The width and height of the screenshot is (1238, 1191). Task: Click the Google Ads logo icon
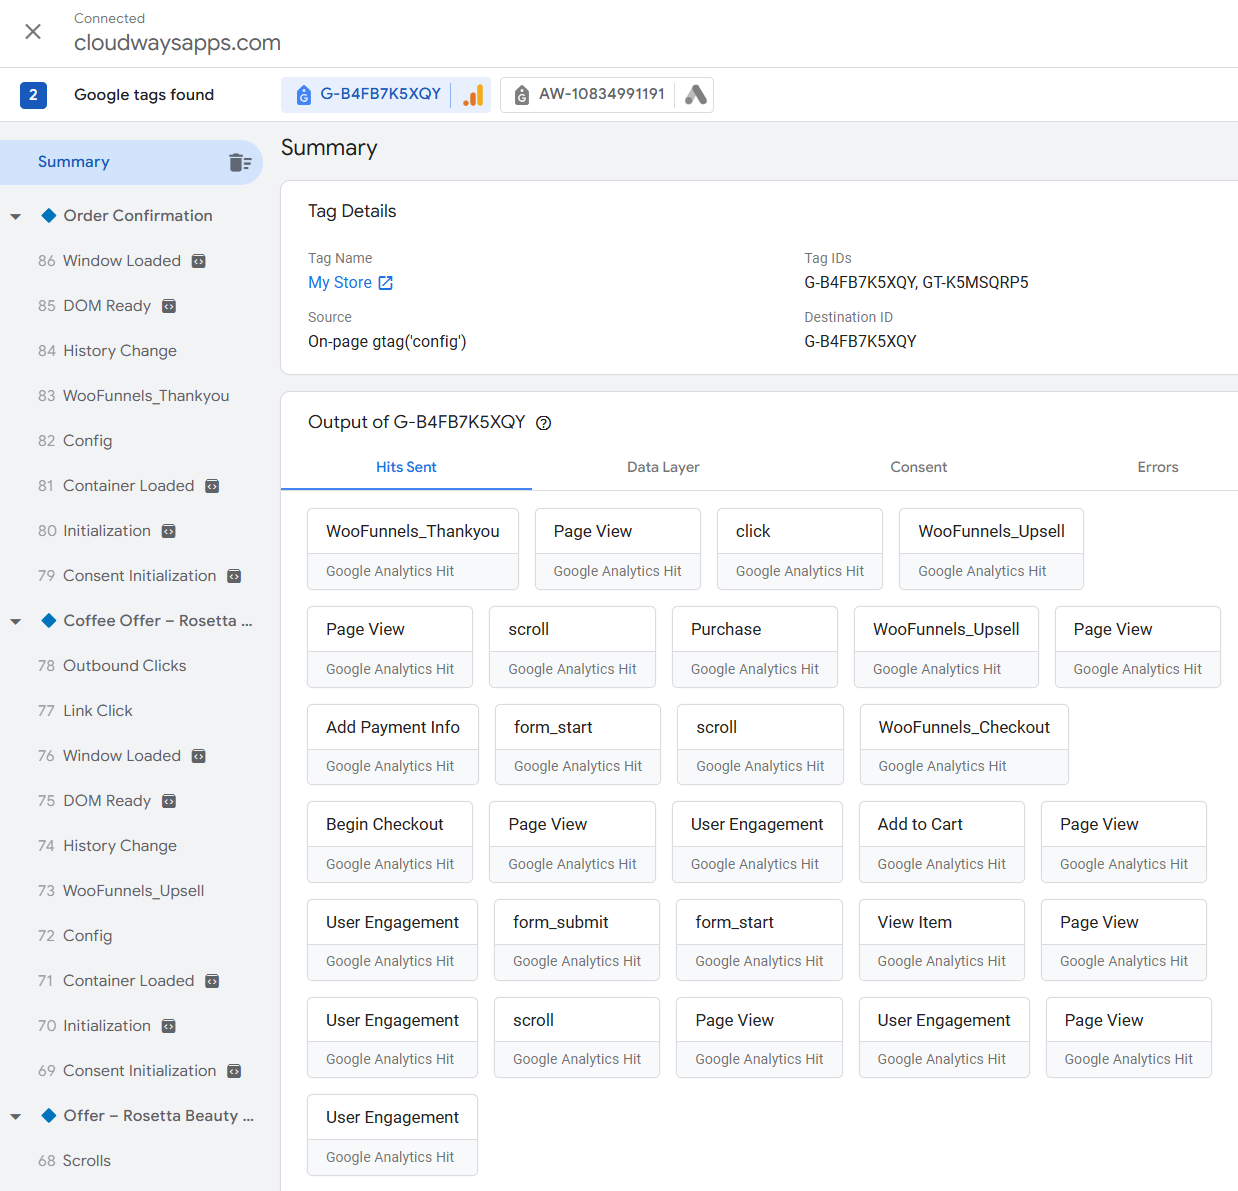click(696, 95)
